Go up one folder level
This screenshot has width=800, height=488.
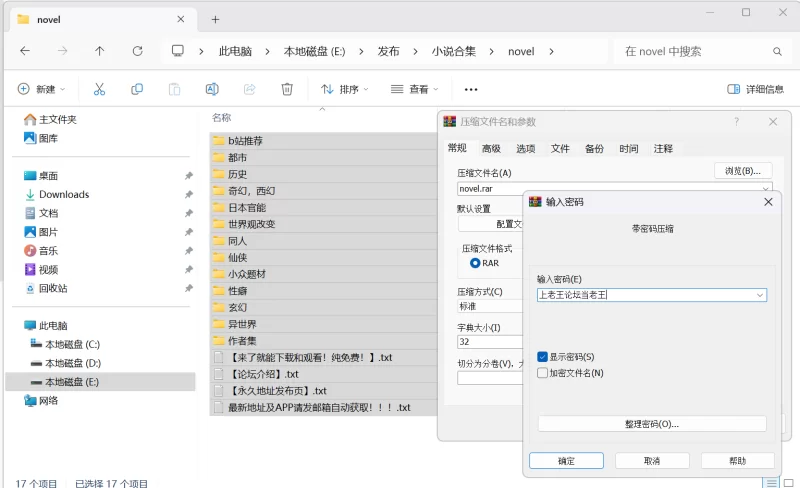pyautogui.click(x=99, y=51)
